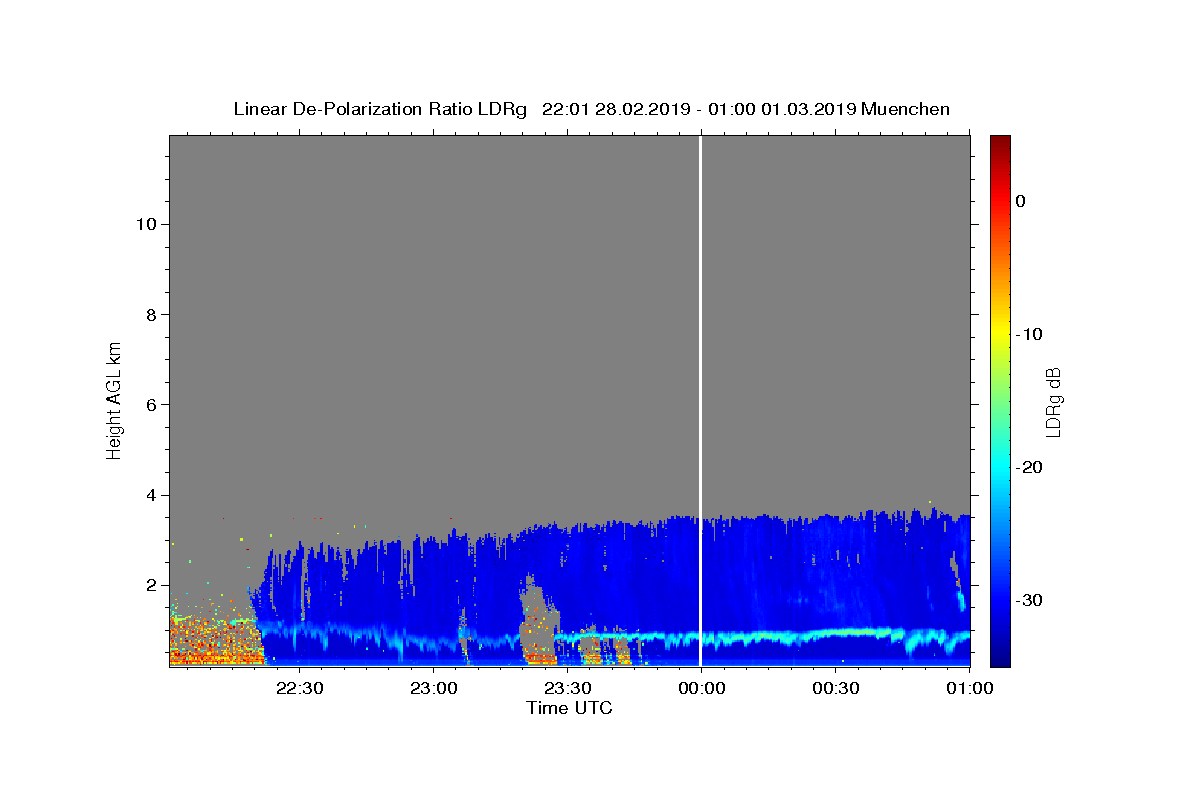
Task: Click the colorbar value -30
Action: pyautogui.click(x=1031, y=600)
